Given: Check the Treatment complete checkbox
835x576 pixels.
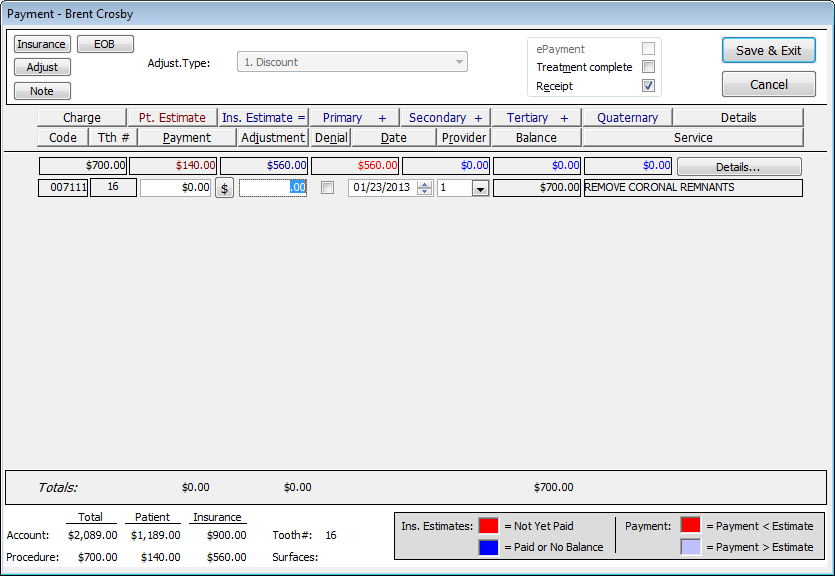Looking at the screenshot, I should coord(648,67).
